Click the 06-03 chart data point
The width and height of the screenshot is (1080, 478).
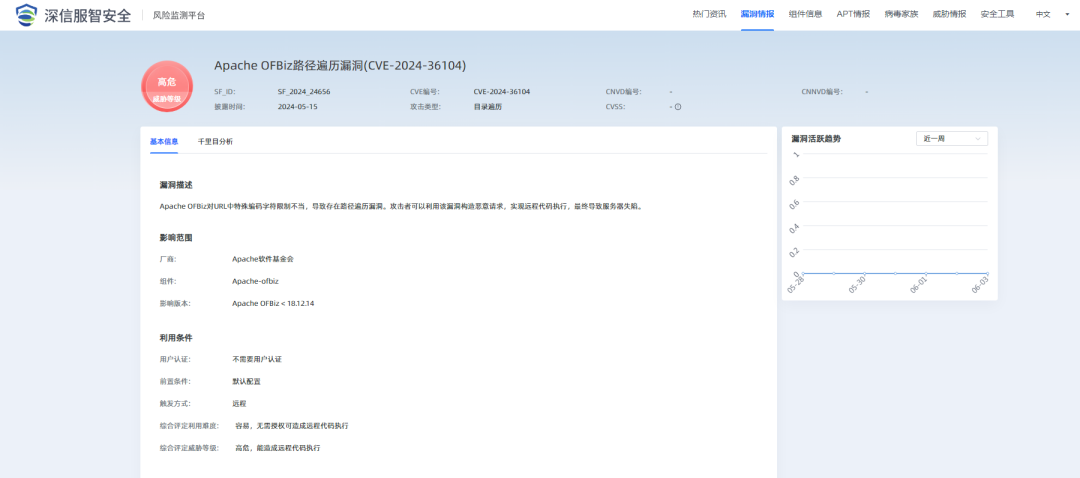pyautogui.click(x=987, y=273)
